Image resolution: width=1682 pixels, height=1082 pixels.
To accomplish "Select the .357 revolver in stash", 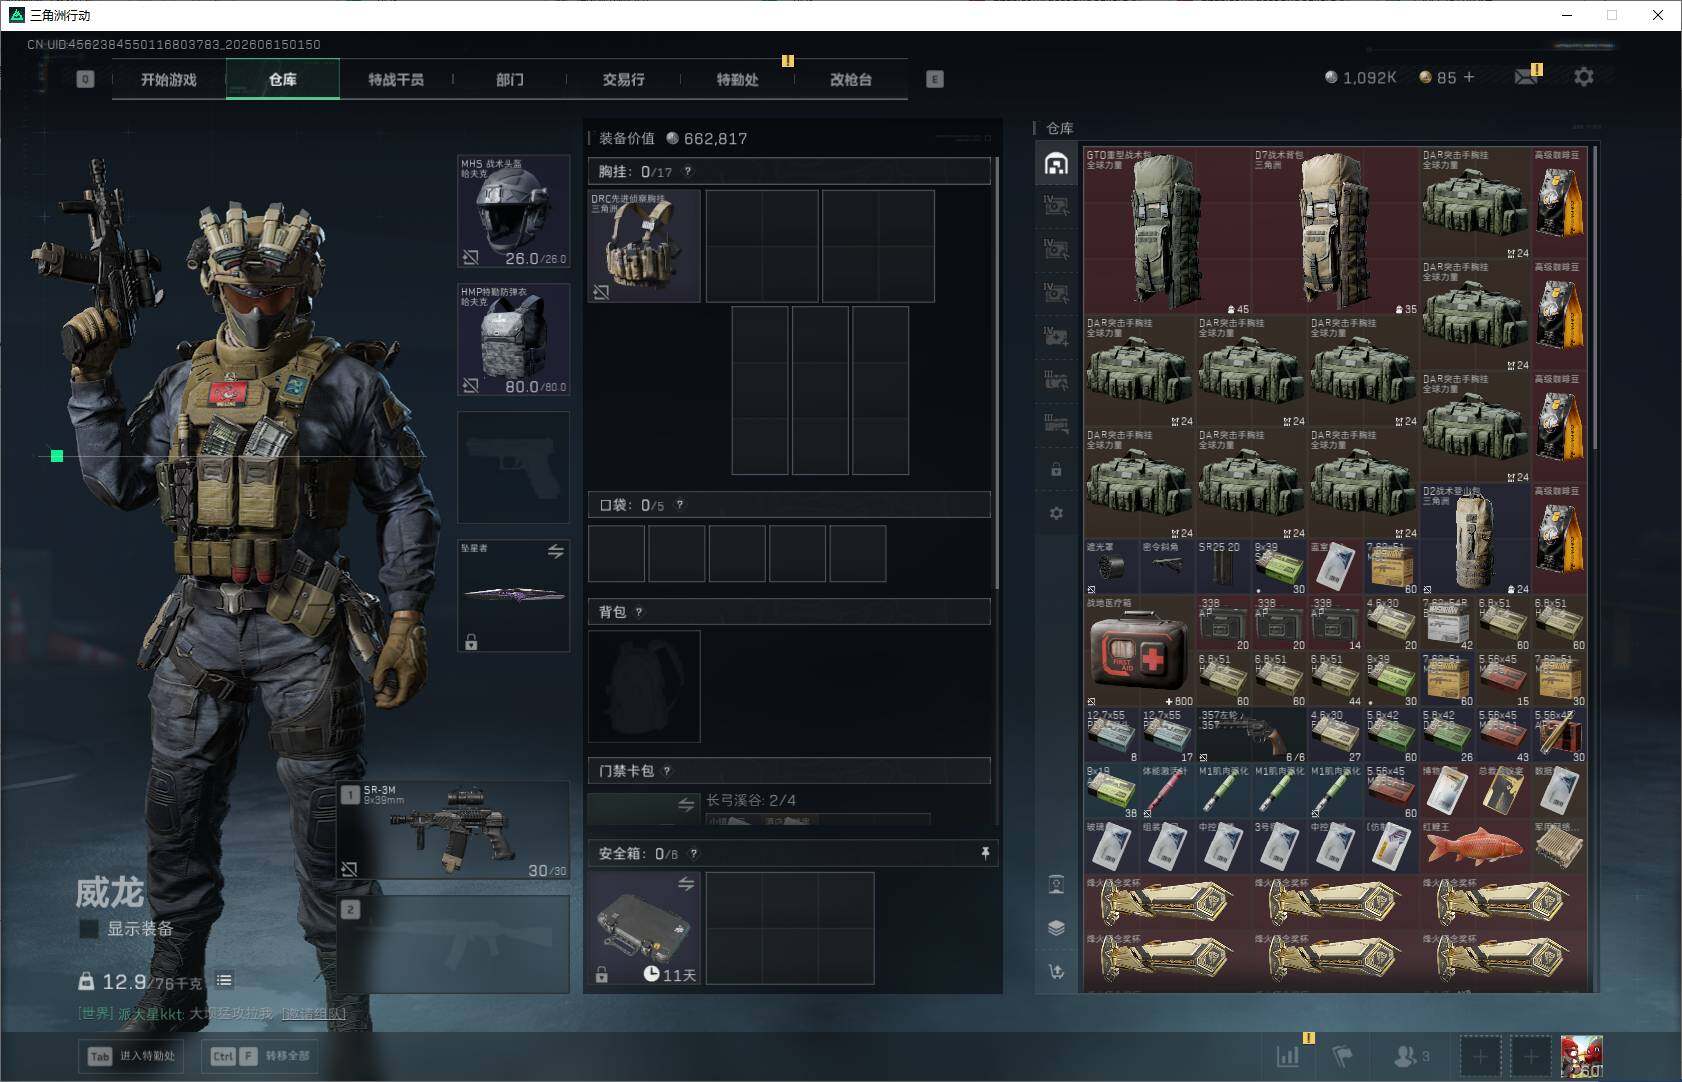I will point(1252,736).
